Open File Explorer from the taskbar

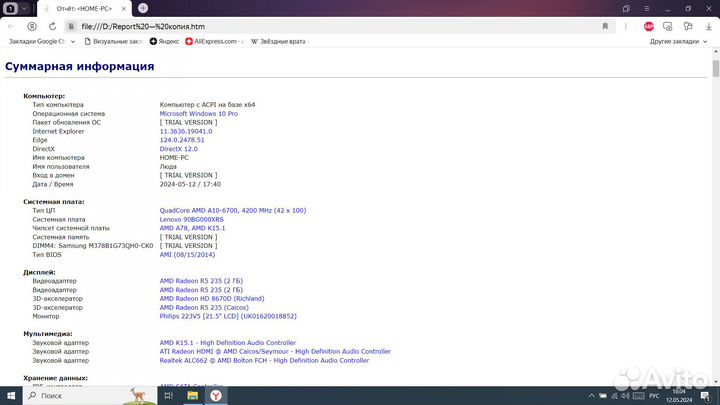(192, 395)
